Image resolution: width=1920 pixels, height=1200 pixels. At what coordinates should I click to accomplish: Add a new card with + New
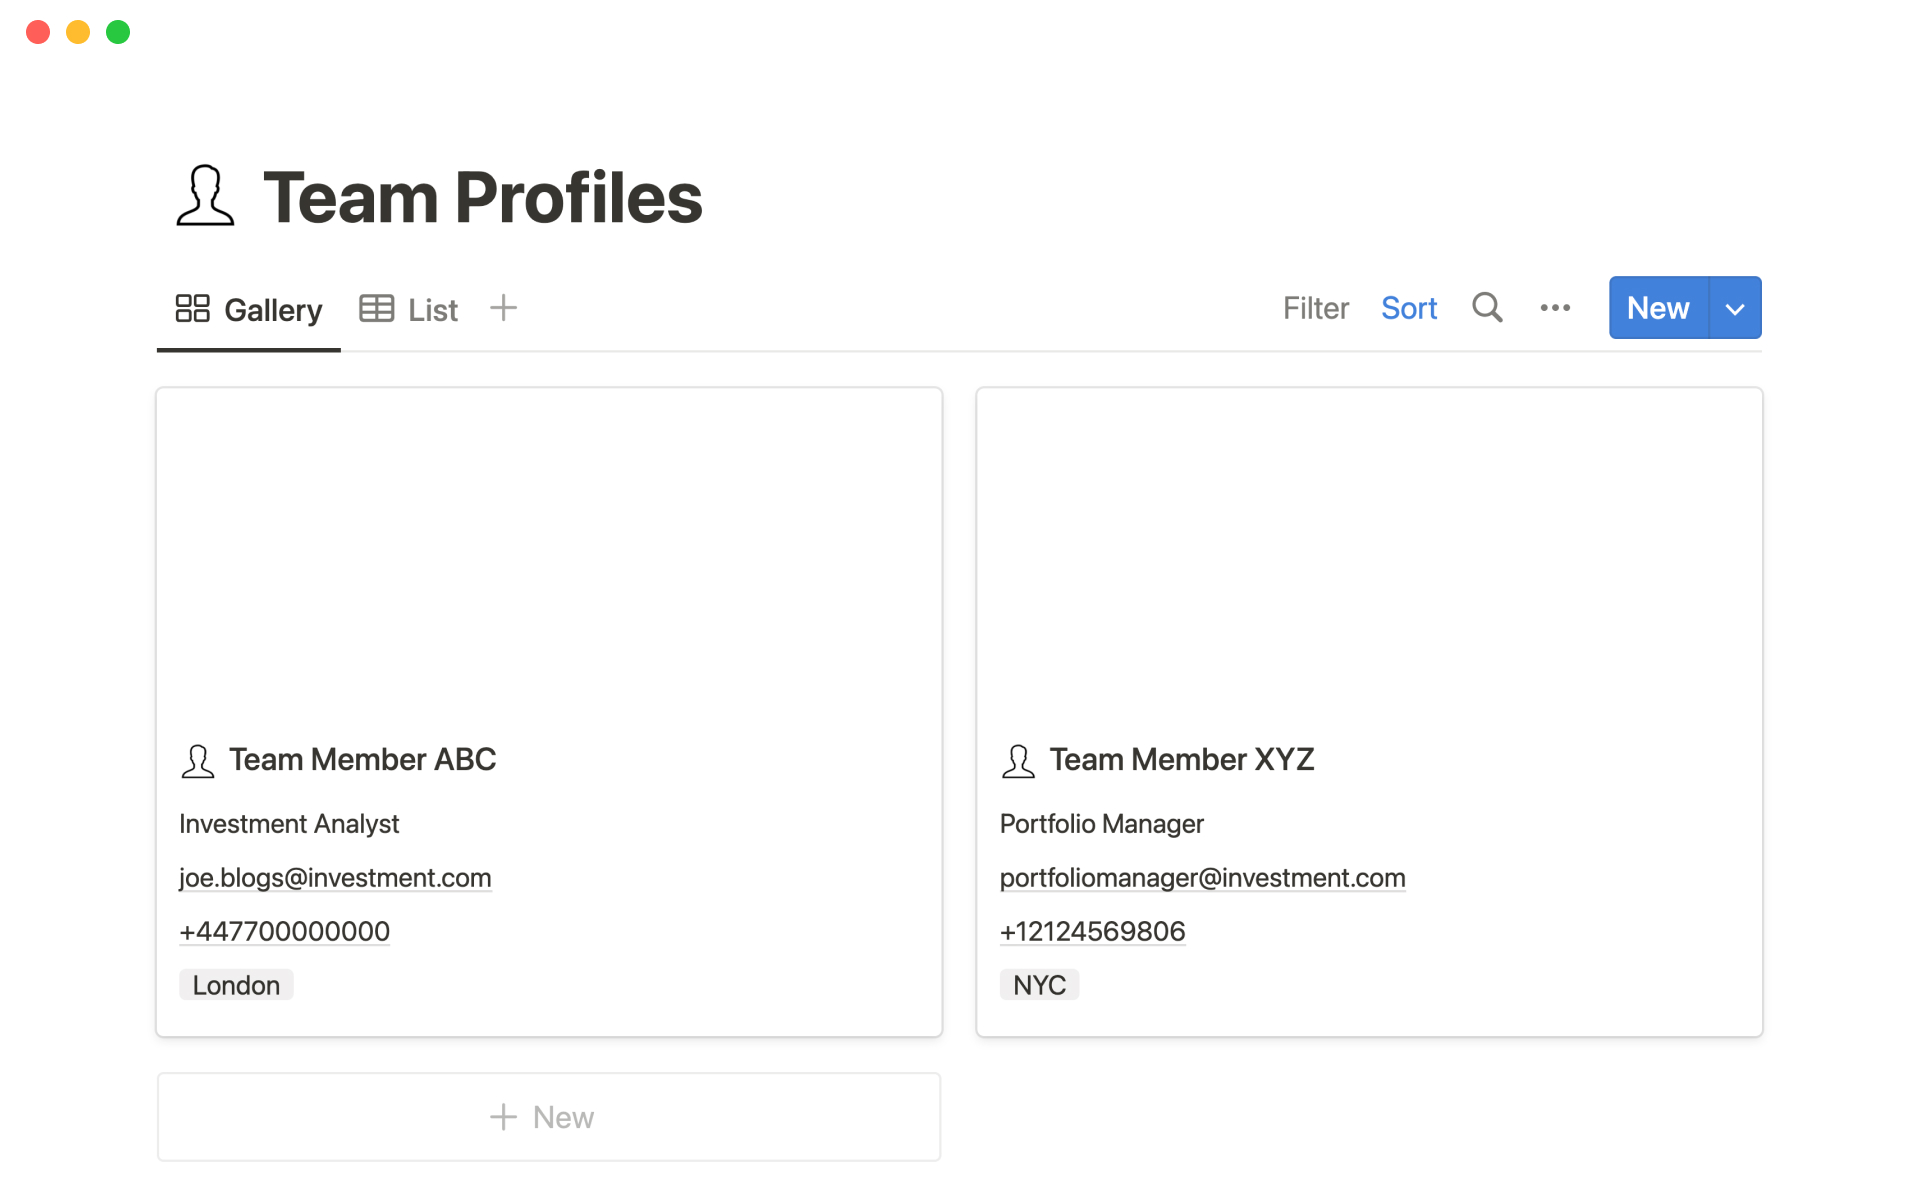tap(548, 1117)
